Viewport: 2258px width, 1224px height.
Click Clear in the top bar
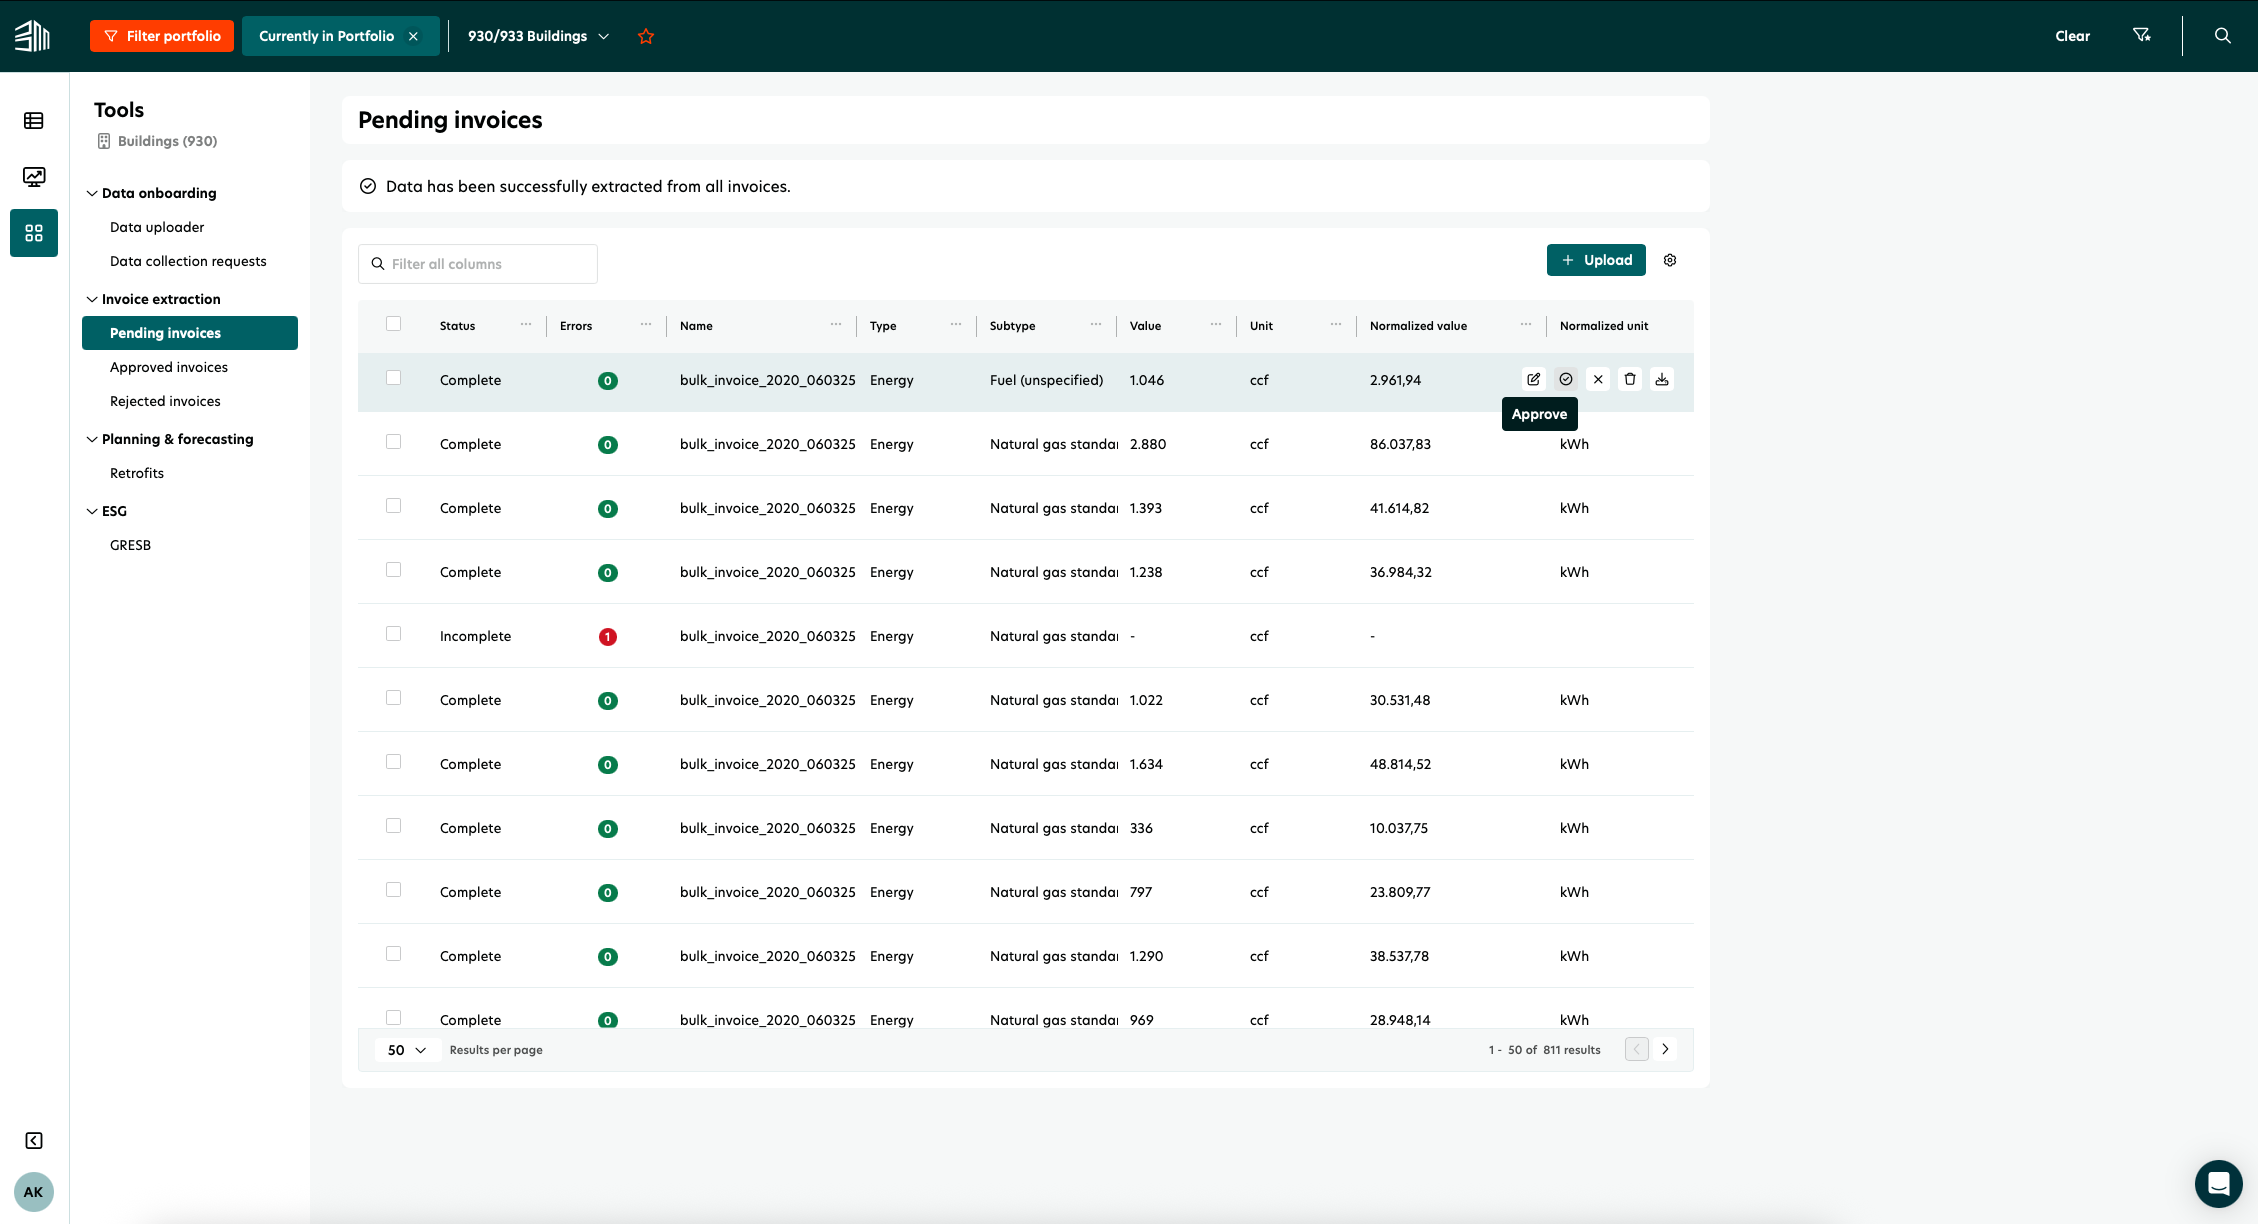[2072, 36]
